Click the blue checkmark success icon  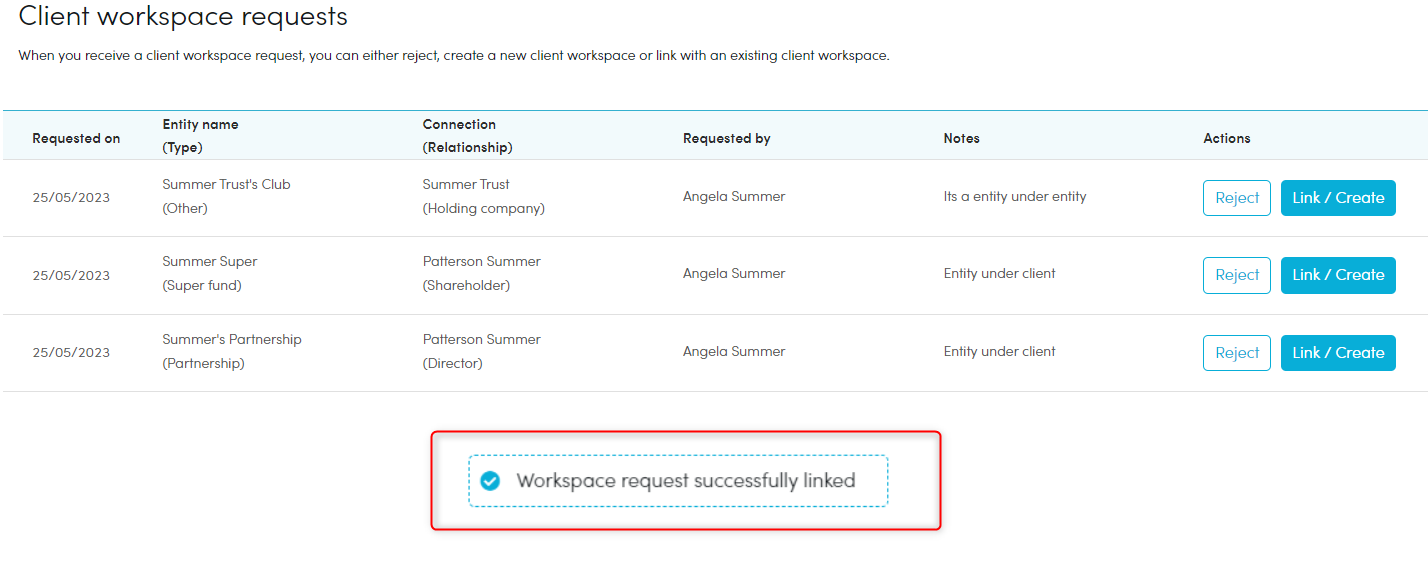(490, 481)
